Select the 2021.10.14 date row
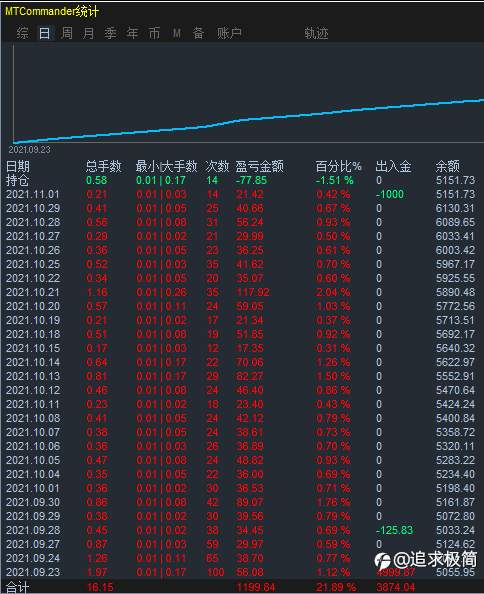The image size is (484, 594). tap(33, 363)
